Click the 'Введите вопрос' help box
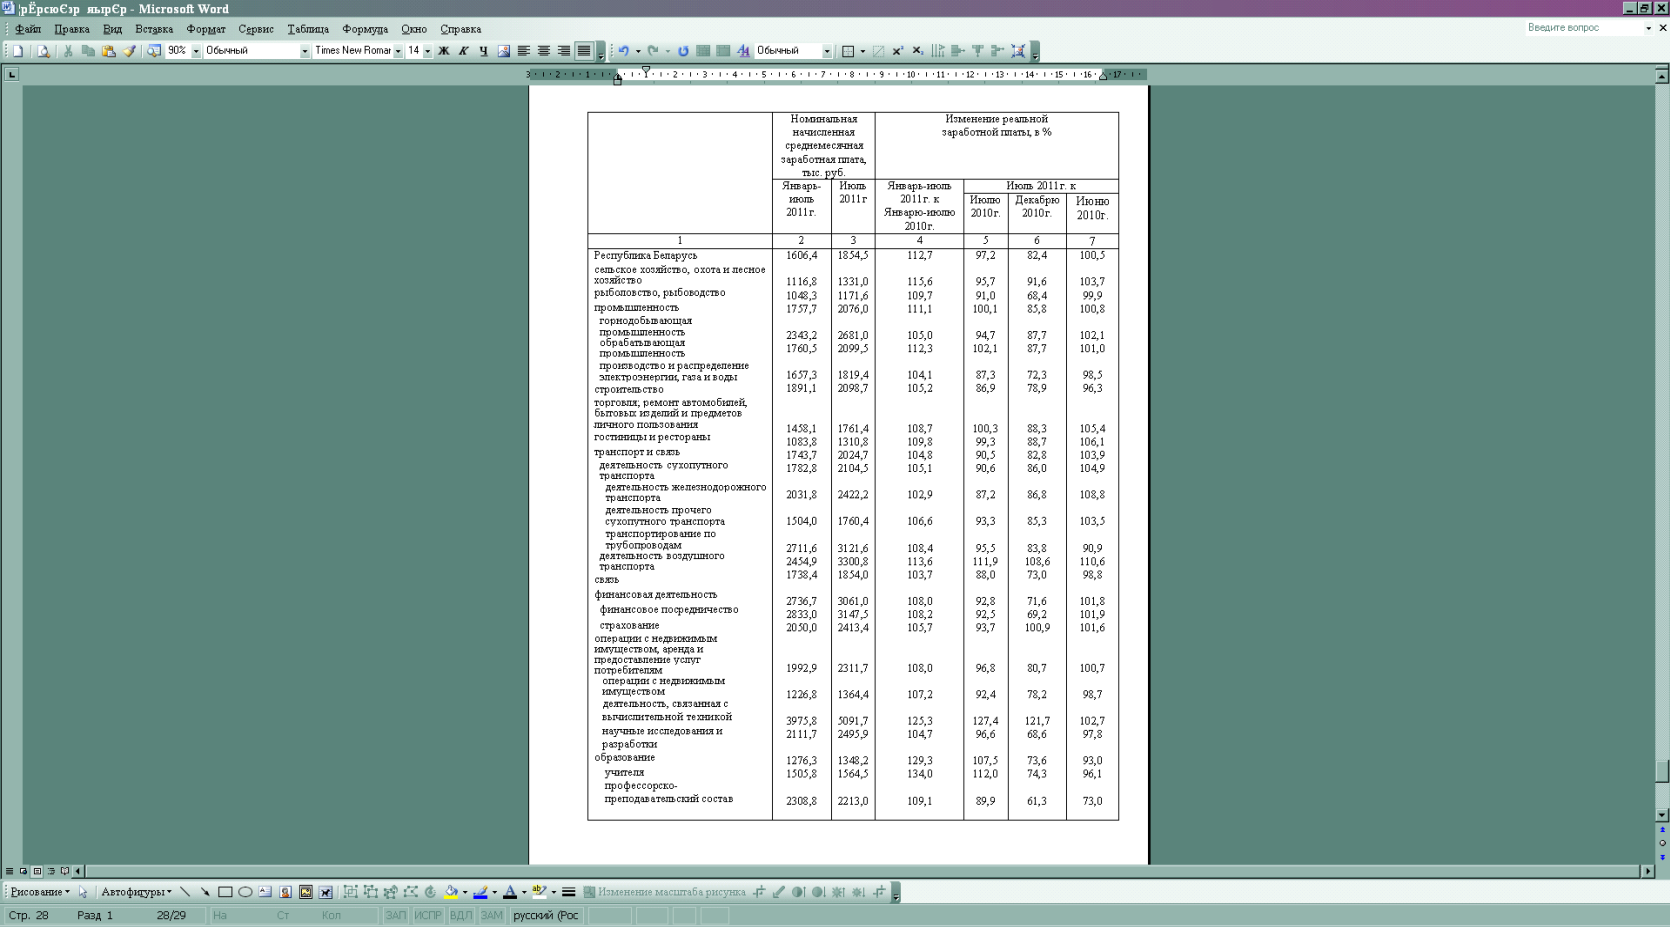Screen dimensions: 1670x927 (x=1583, y=28)
